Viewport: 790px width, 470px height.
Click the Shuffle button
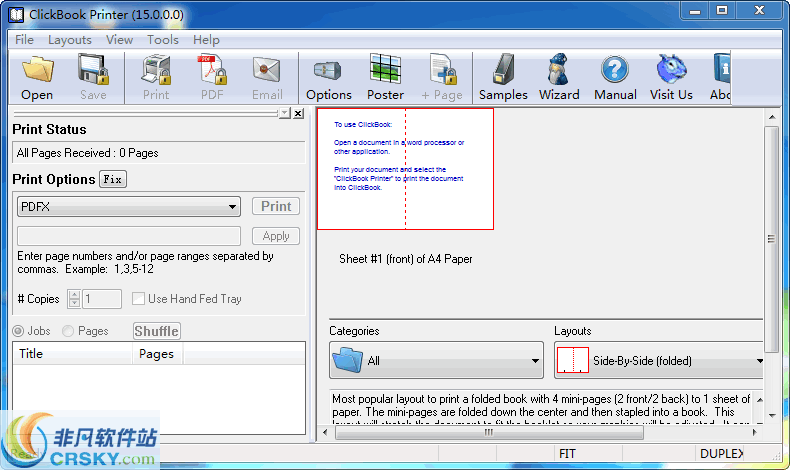[157, 331]
